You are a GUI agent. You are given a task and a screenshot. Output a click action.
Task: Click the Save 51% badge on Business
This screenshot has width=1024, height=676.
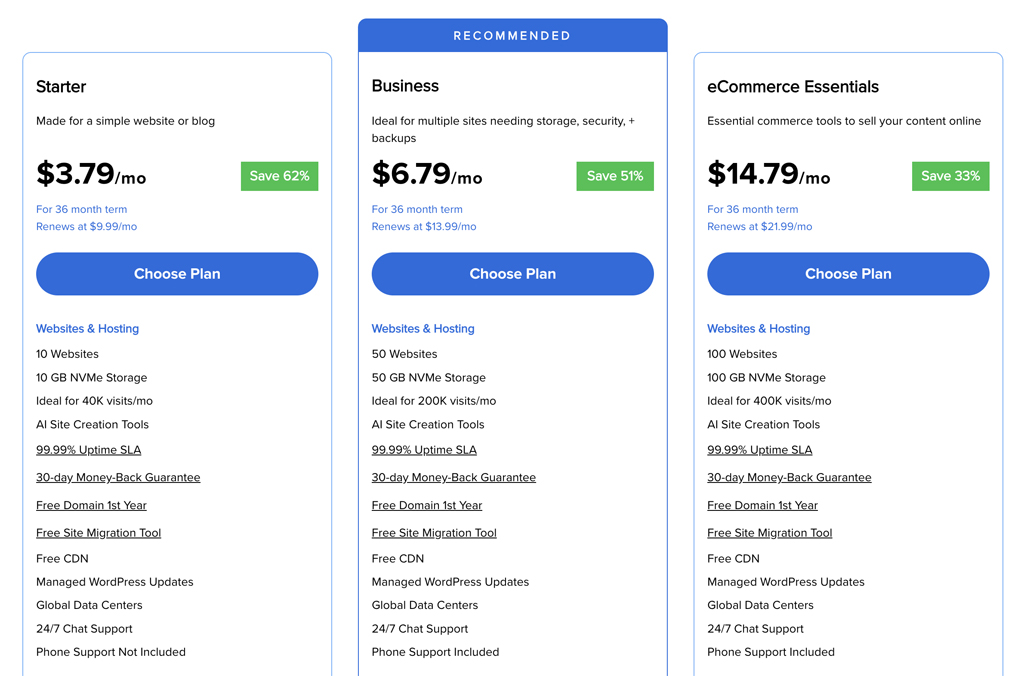(614, 176)
